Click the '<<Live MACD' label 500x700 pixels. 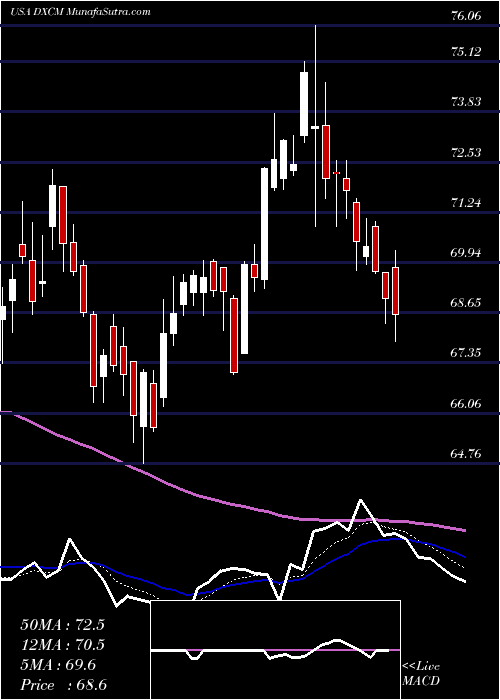[x=421, y=673]
